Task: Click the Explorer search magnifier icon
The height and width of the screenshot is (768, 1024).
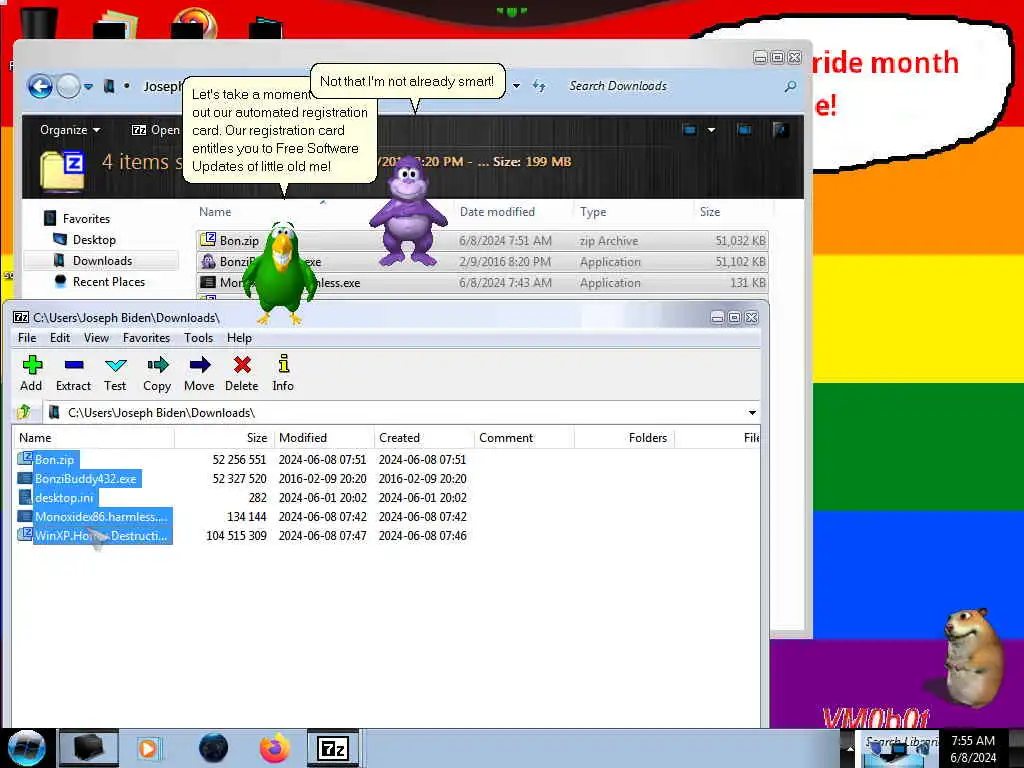Action: tap(790, 86)
